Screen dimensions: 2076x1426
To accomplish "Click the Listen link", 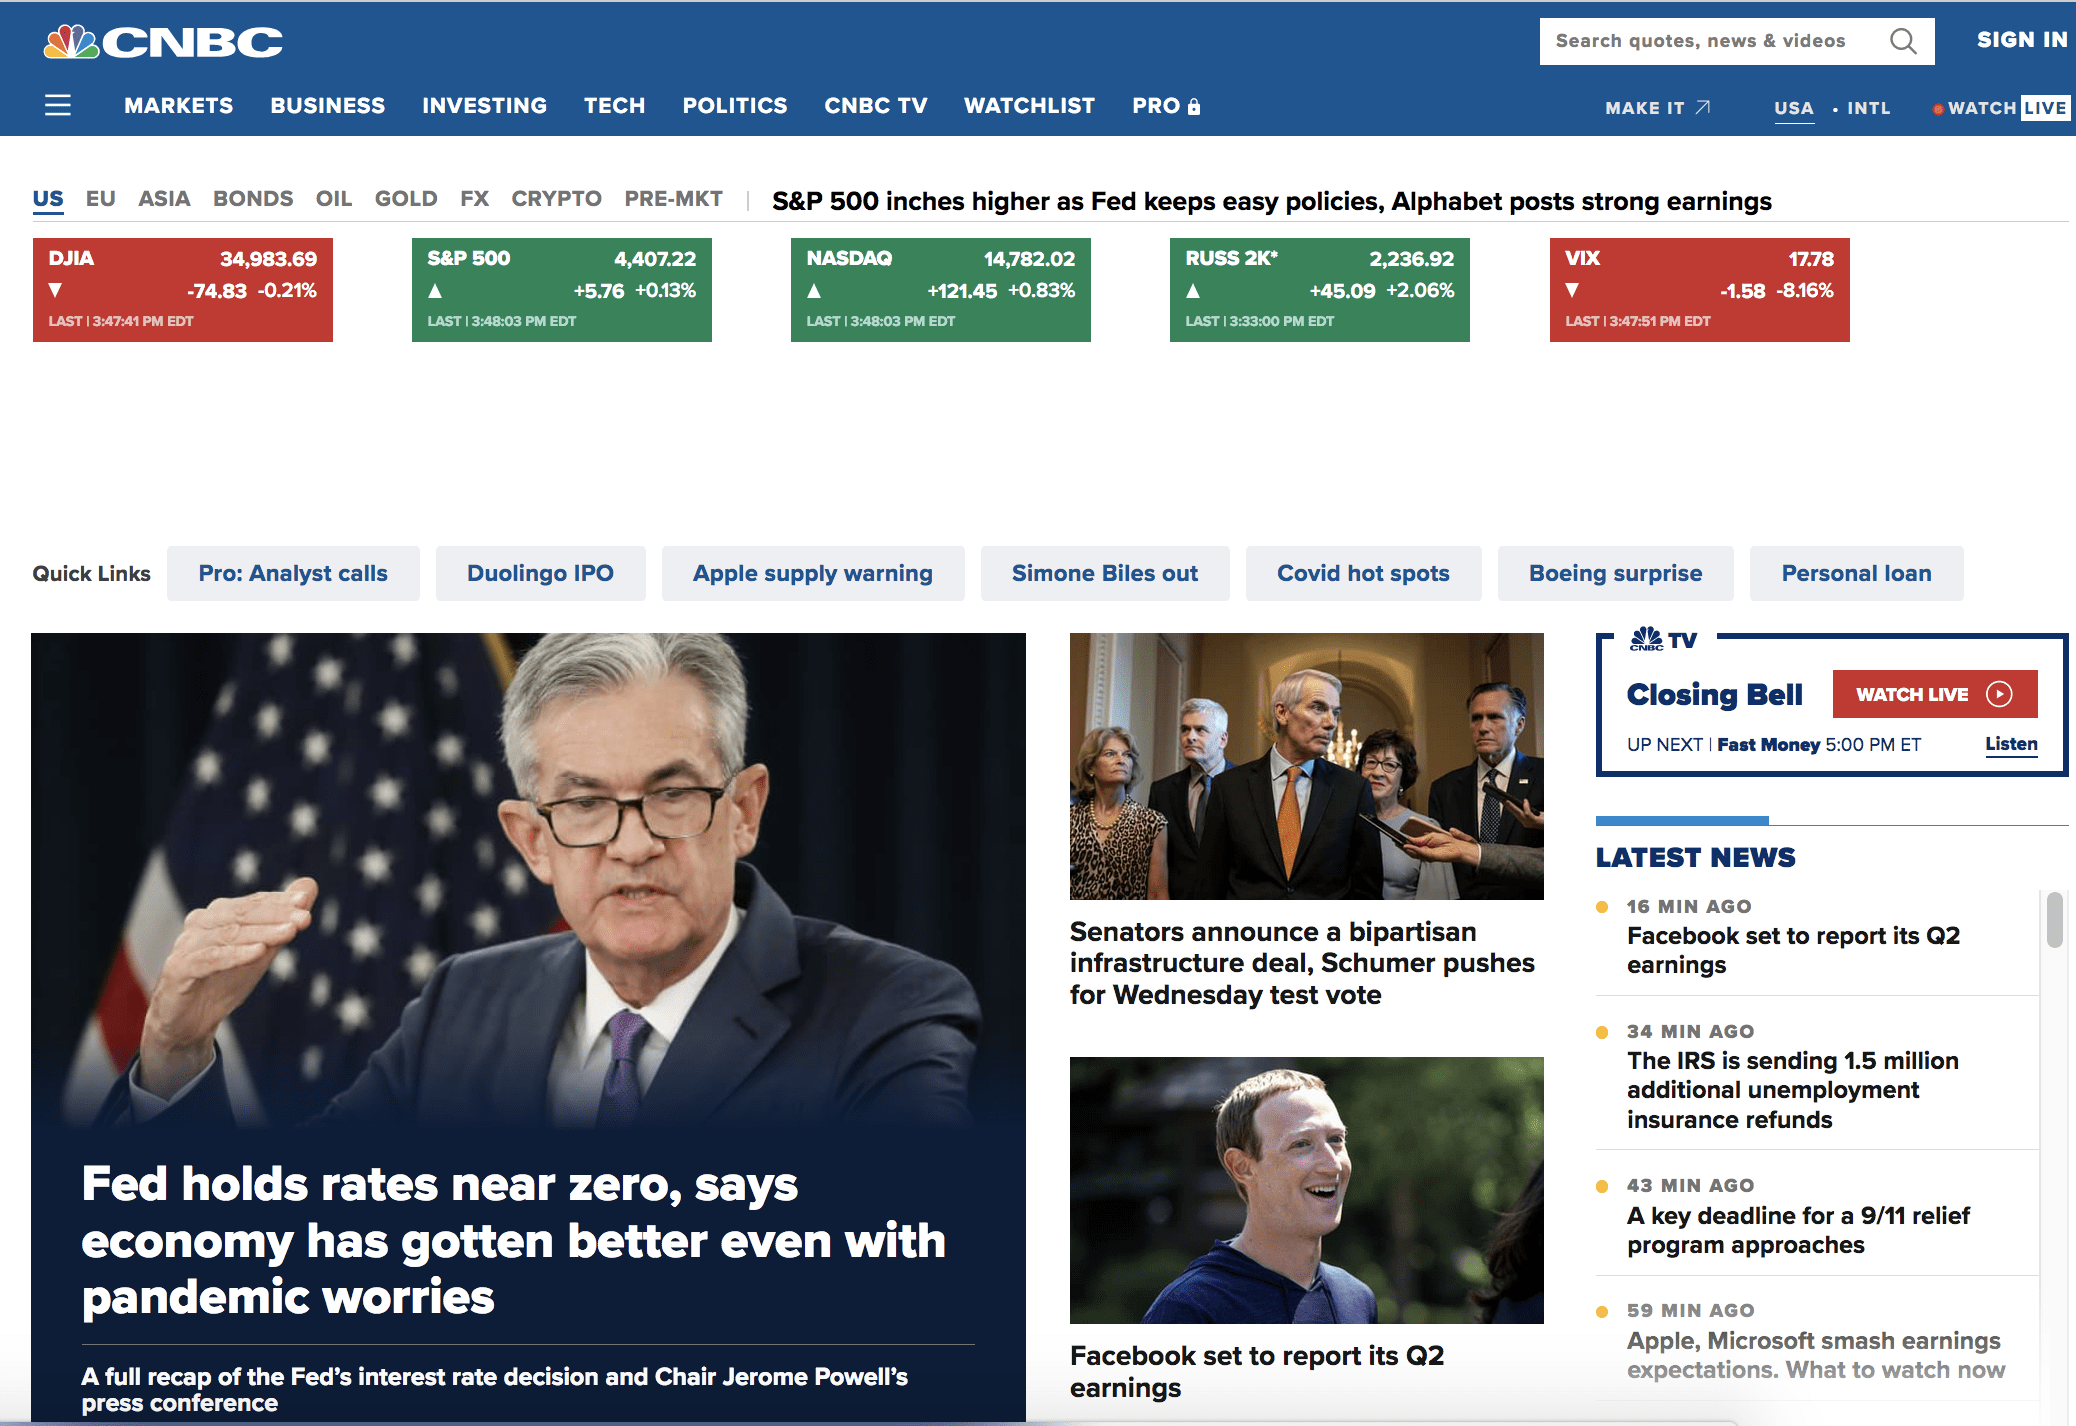I will coord(2010,744).
